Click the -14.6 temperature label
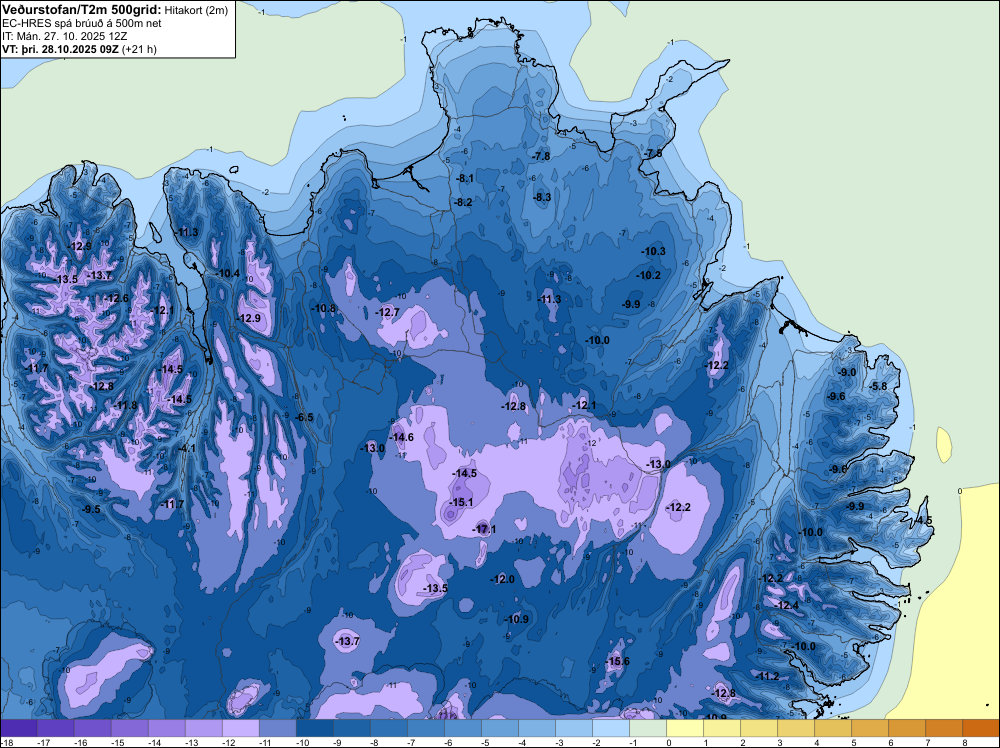The height and width of the screenshot is (748, 1000). point(402,437)
